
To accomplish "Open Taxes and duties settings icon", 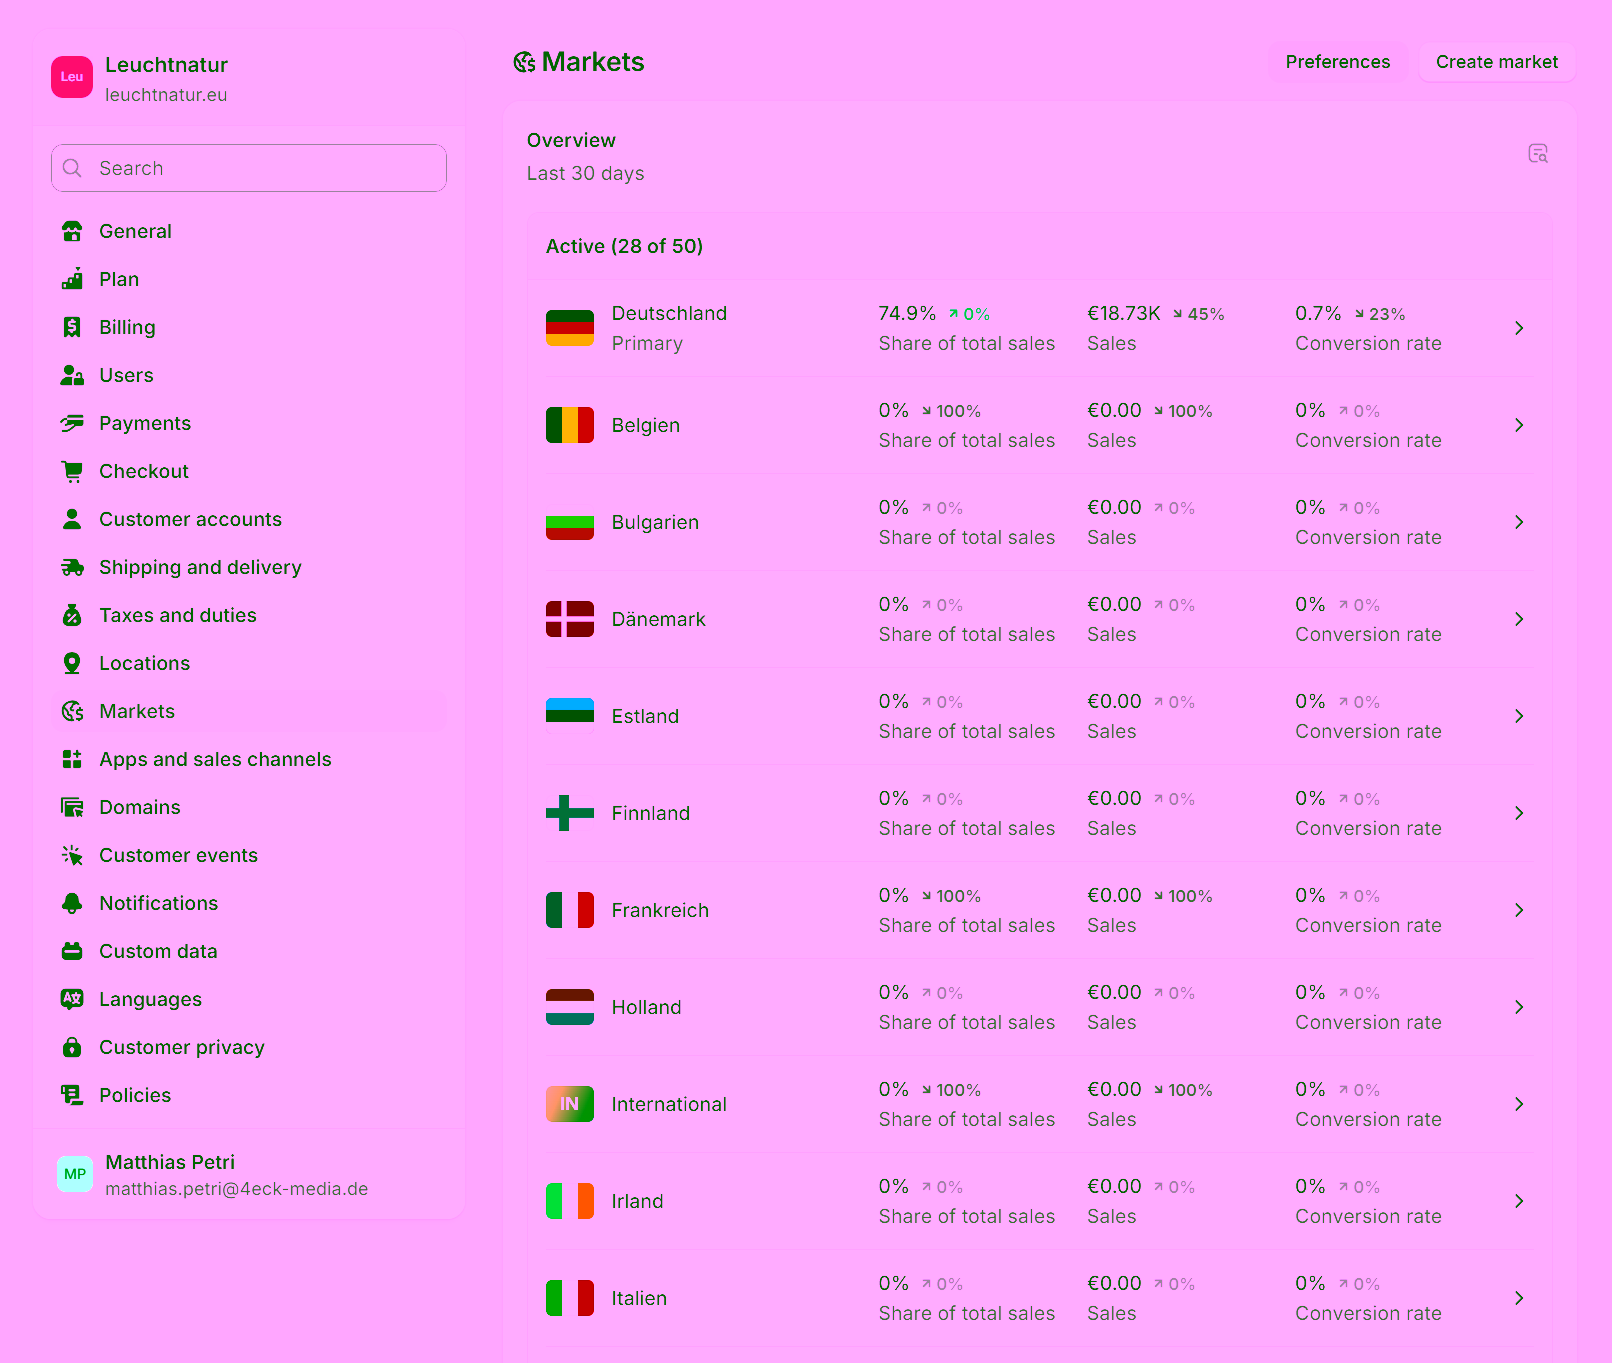I will [72, 615].
